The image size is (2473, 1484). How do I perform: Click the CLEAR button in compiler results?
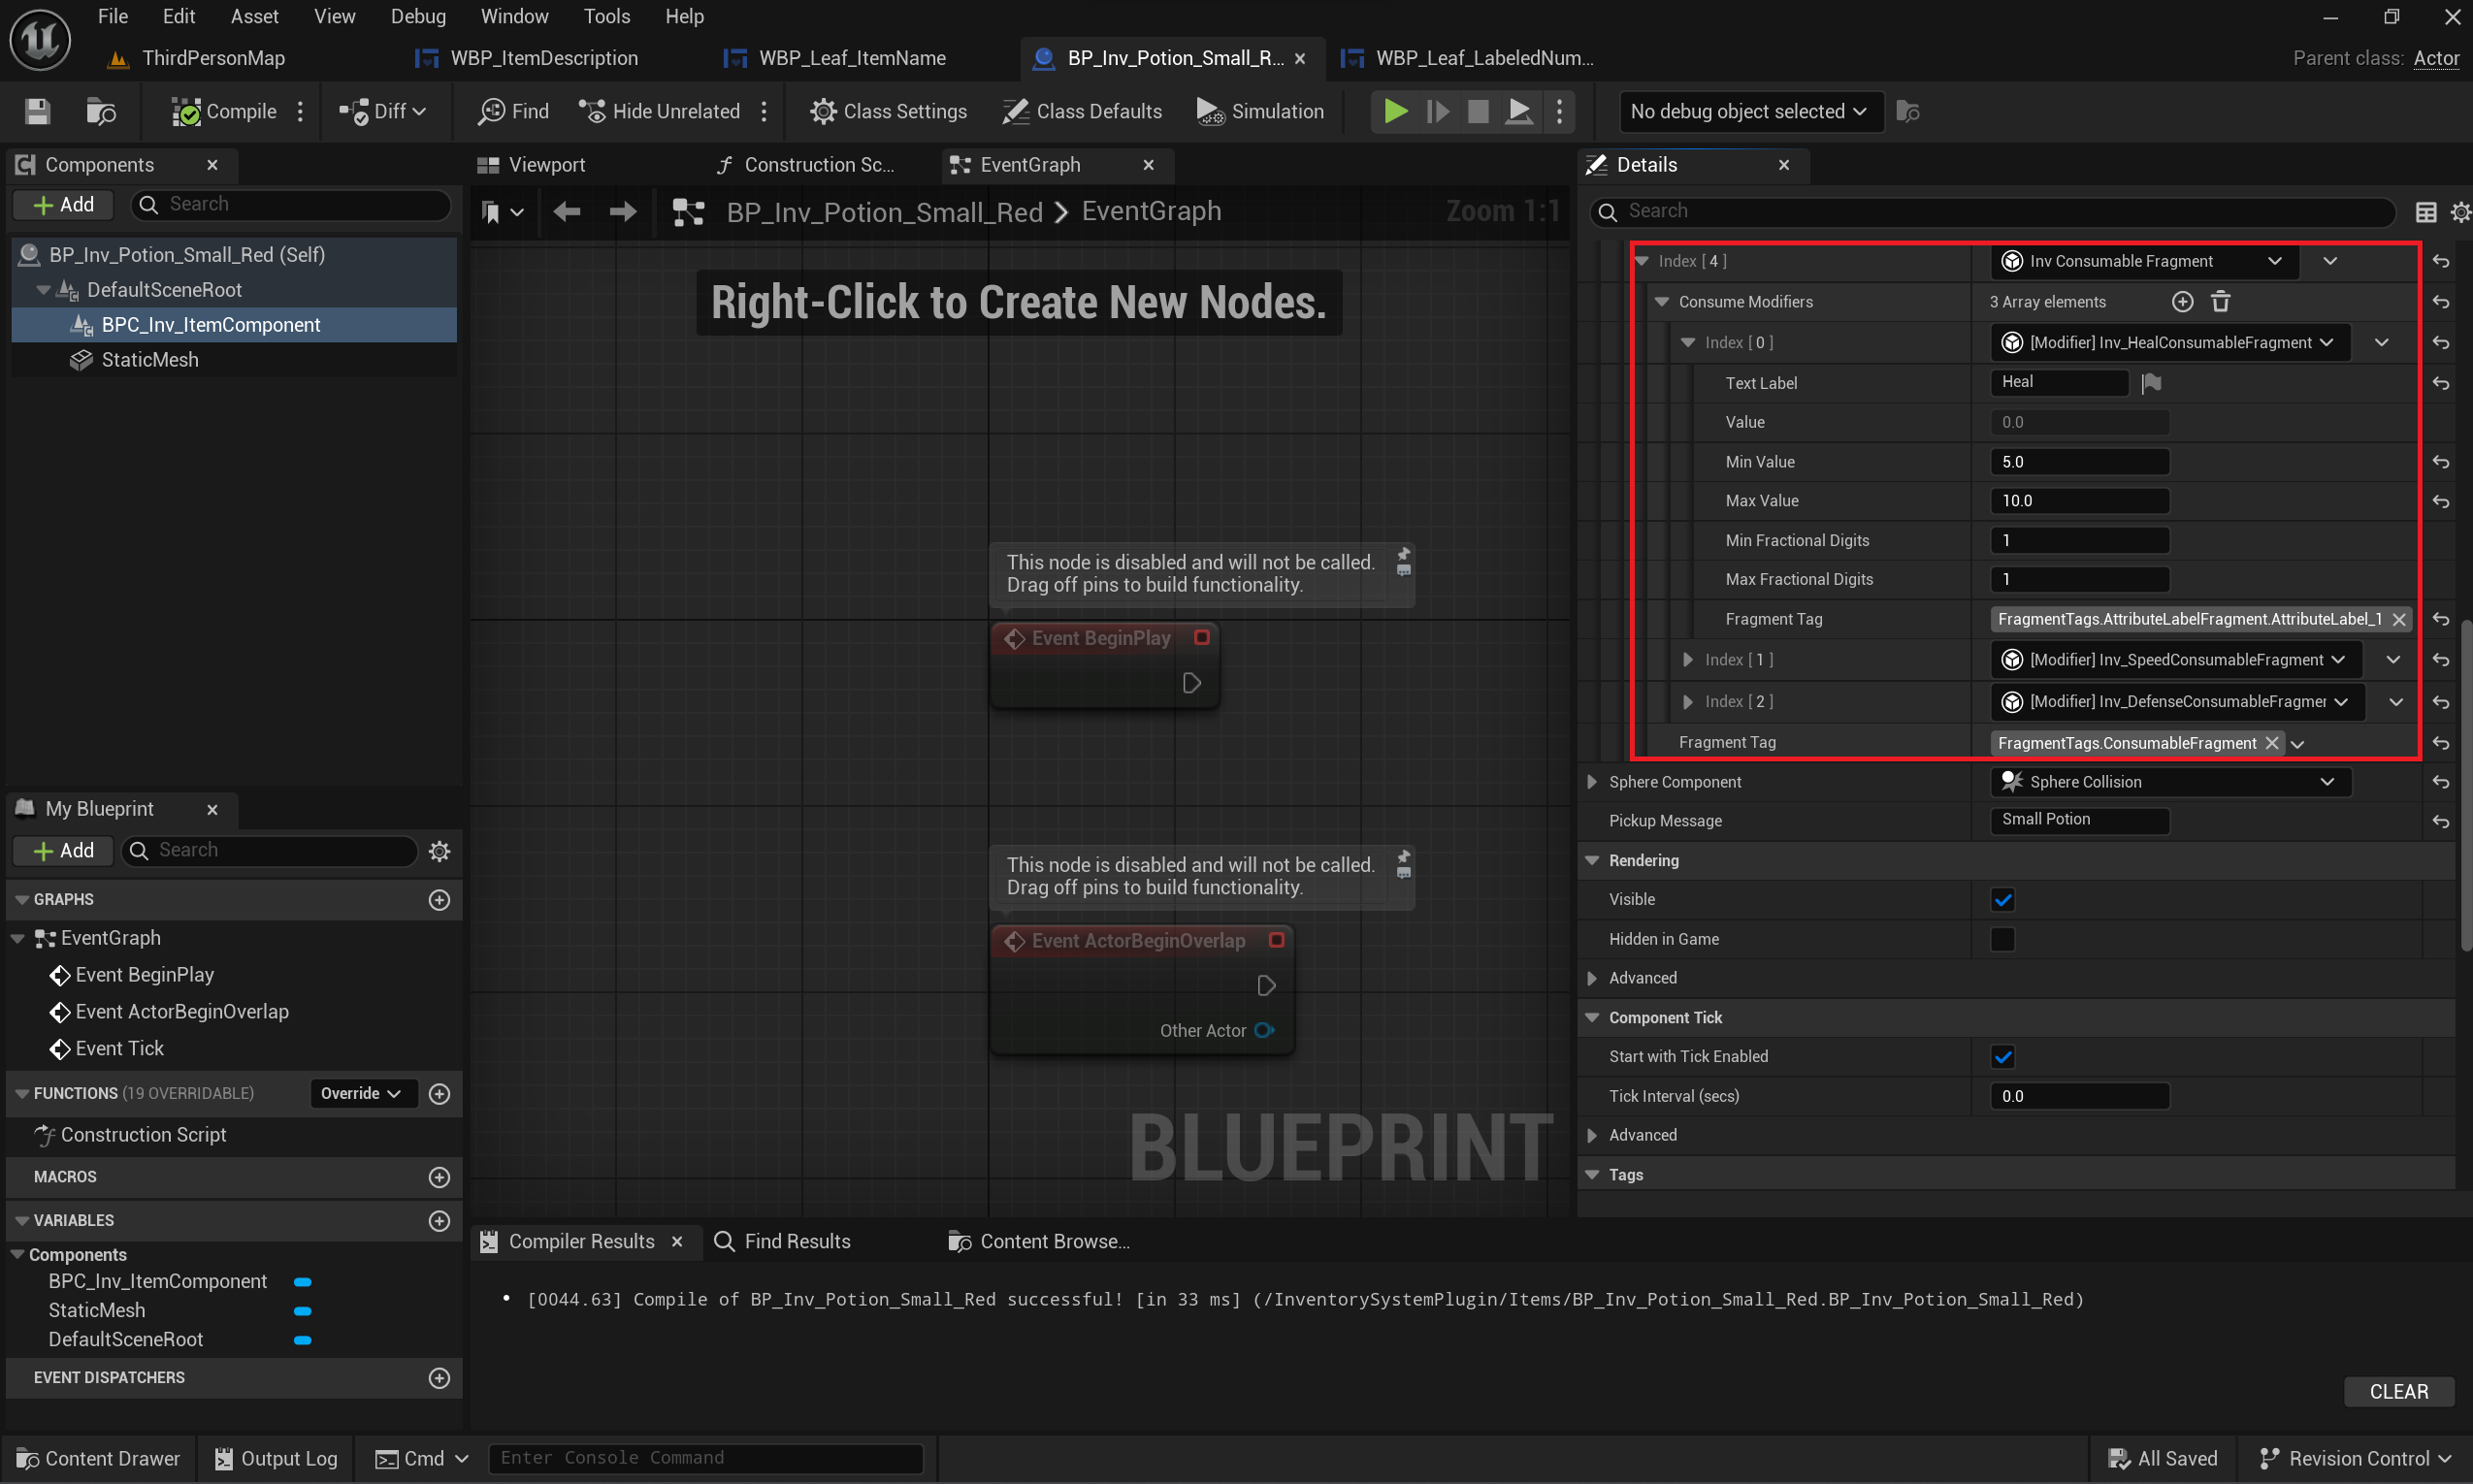click(x=2397, y=1391)
